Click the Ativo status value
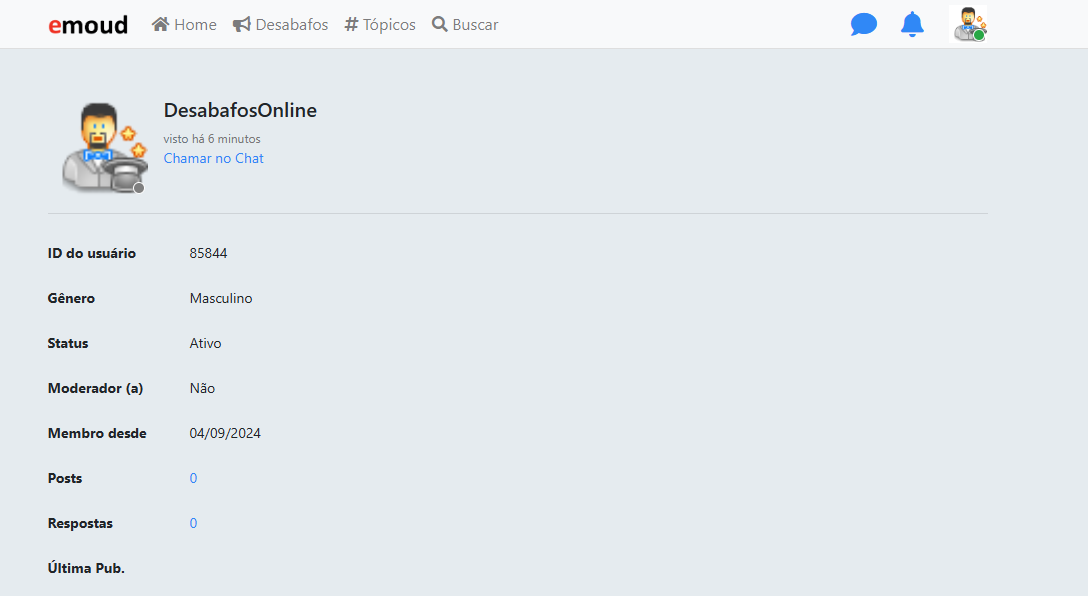Viewport: 1088px width, 596px height. click(x=205, y=343)
